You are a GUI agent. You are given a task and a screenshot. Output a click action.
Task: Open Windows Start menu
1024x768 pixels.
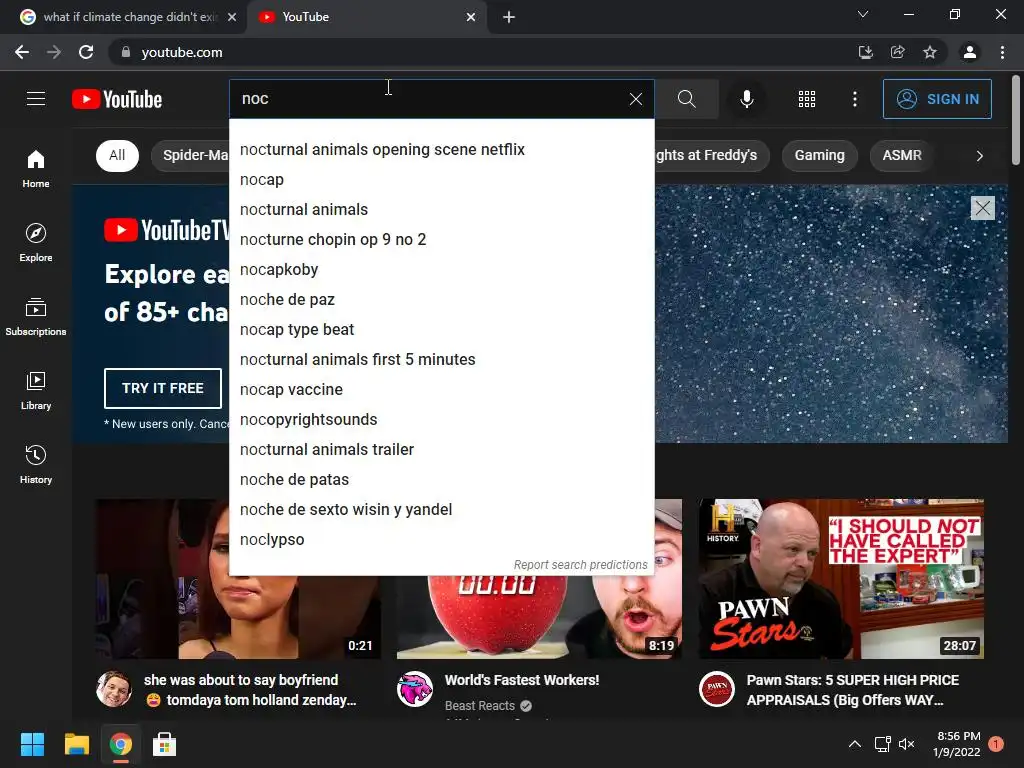click(x=32, y=744)
